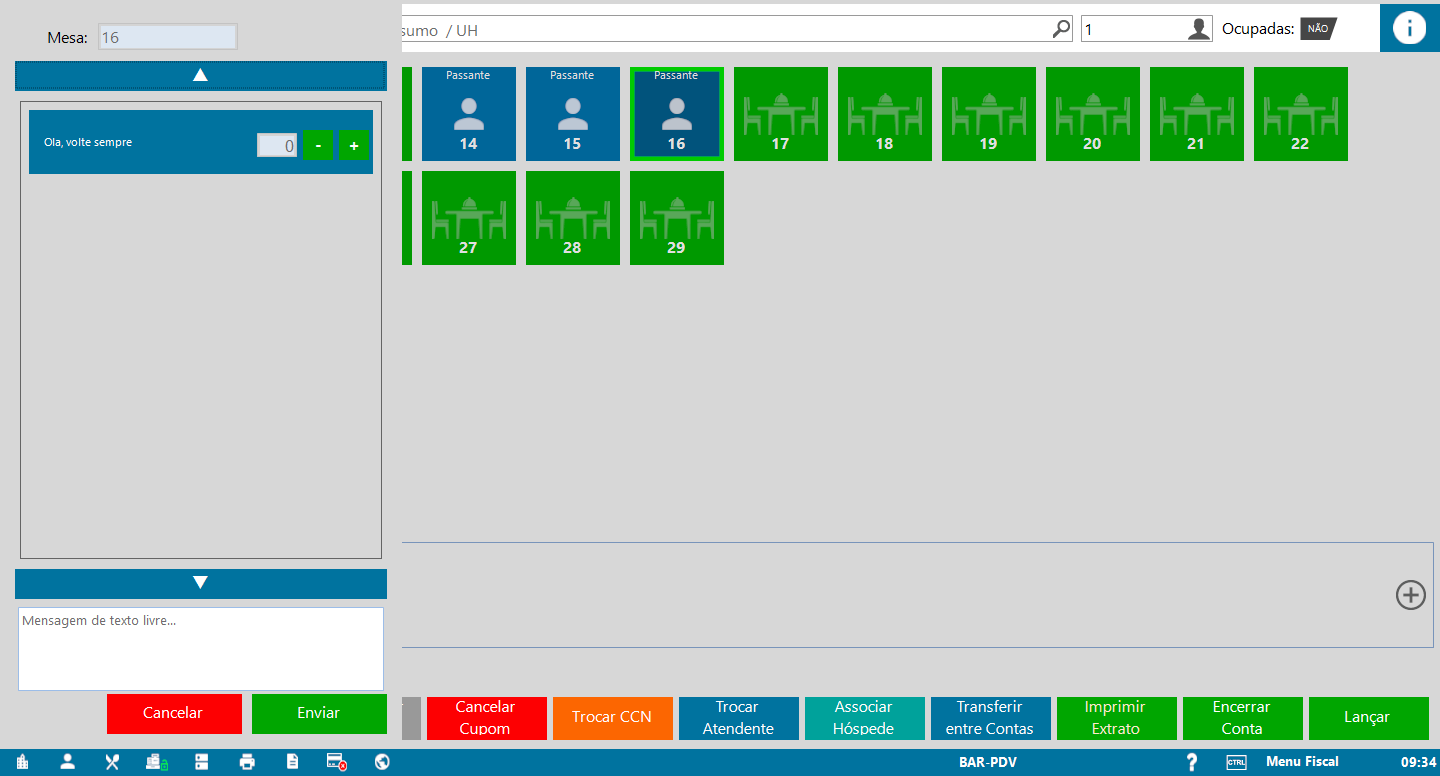Viewport: 1440px width, 776px height.
Task: Click the server storage icon in status bar
Action: click(202, 762)
